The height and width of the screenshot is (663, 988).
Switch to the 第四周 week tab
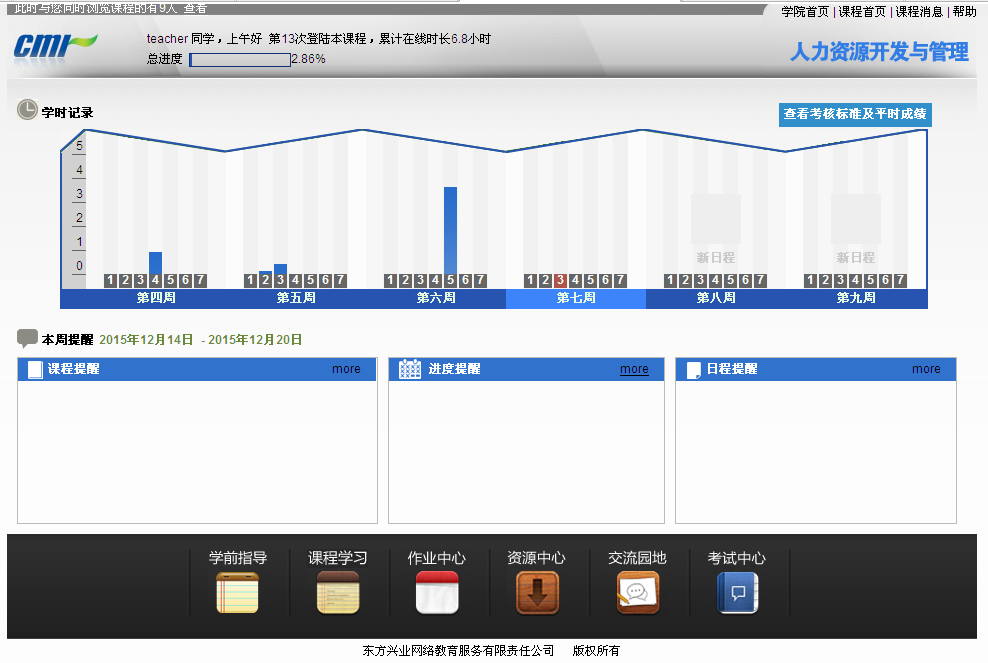tap(156, 298)
